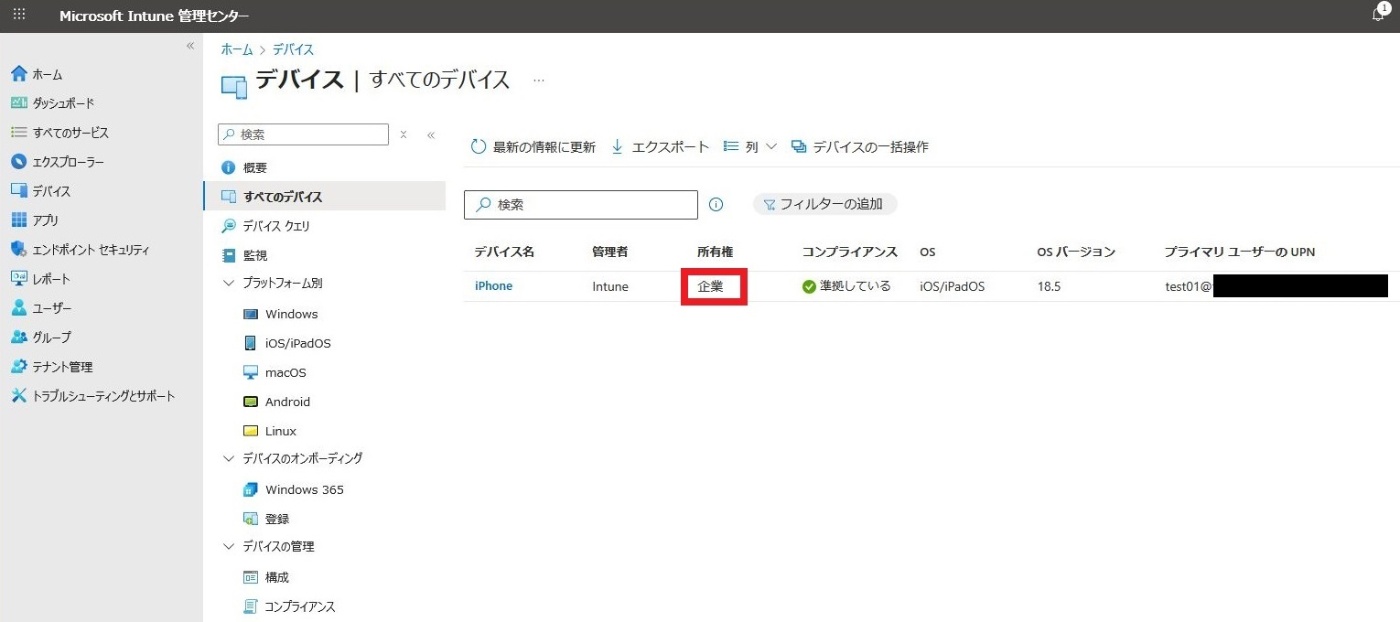Click the 構成 configuration icon
The height and width of the screenshot is (622, 1400).
(250, 578)
